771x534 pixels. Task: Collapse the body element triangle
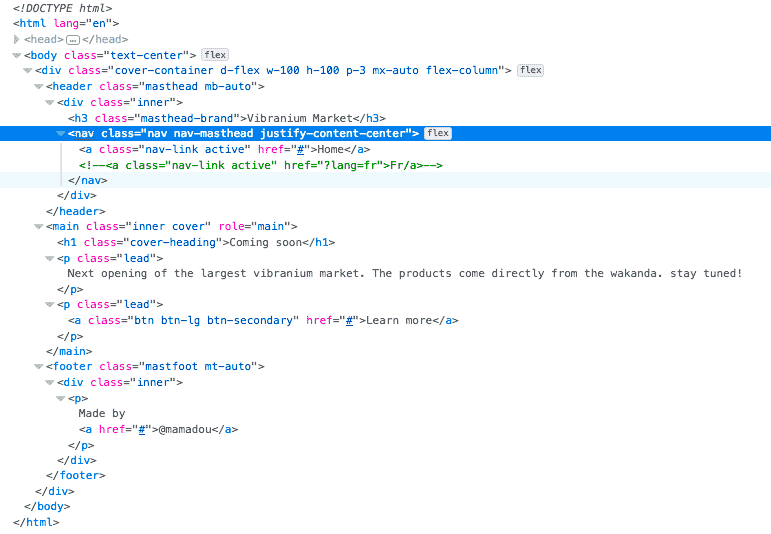[x=17, y=55]
